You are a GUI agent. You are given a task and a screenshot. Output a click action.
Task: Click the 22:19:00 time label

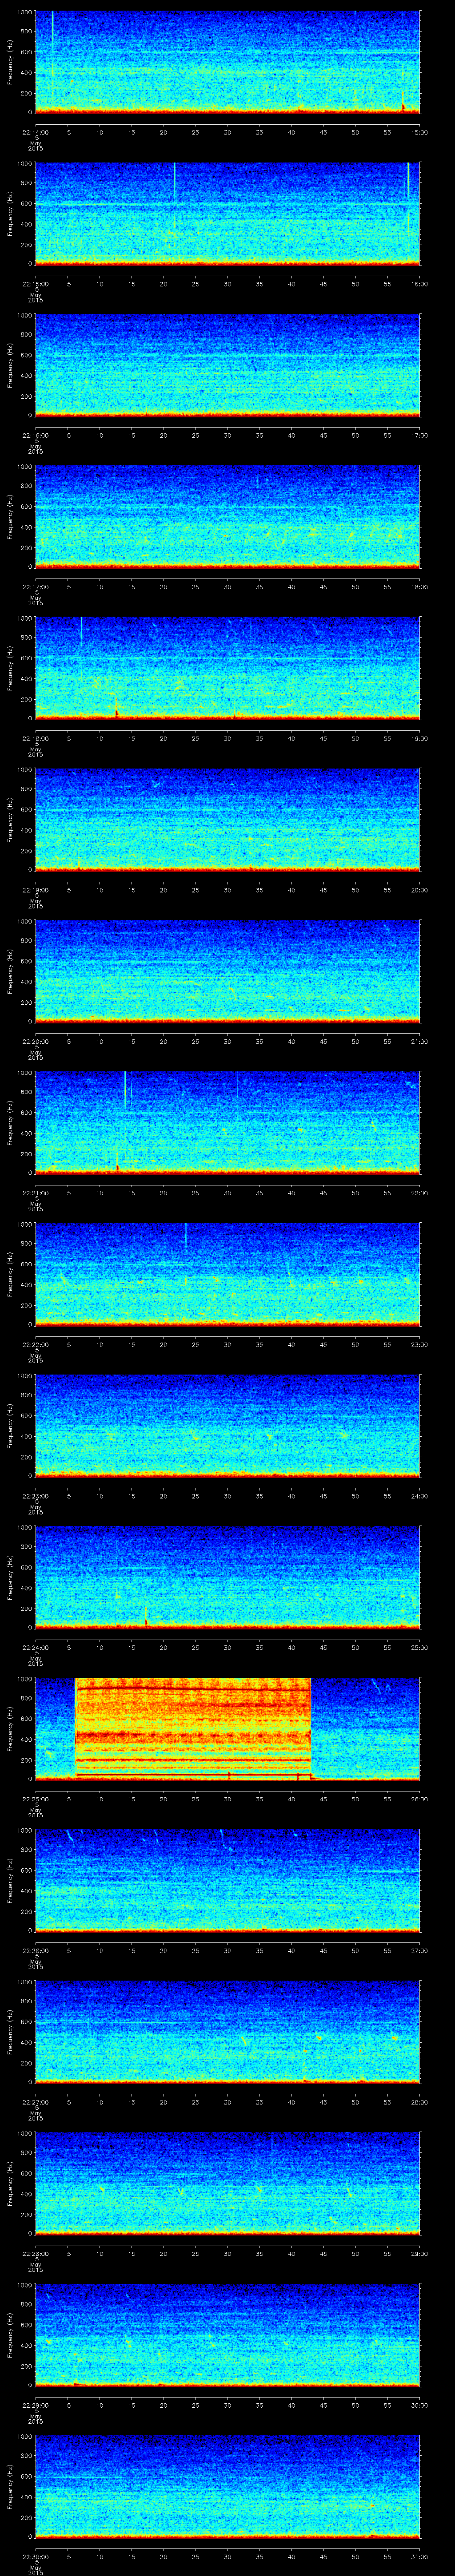pyautogui.click(x=35, y=890)
